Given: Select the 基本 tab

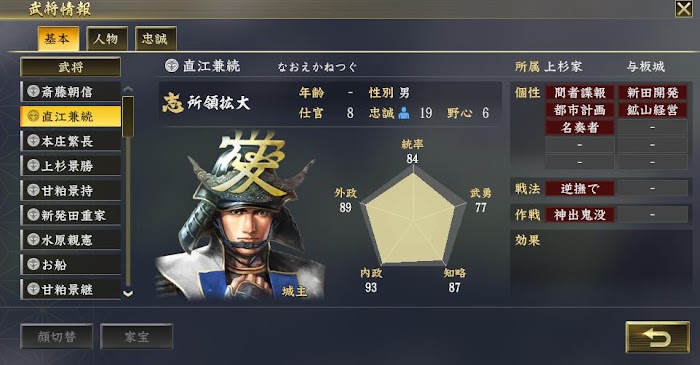Looking at the screenshot, I should pos(58,39).
